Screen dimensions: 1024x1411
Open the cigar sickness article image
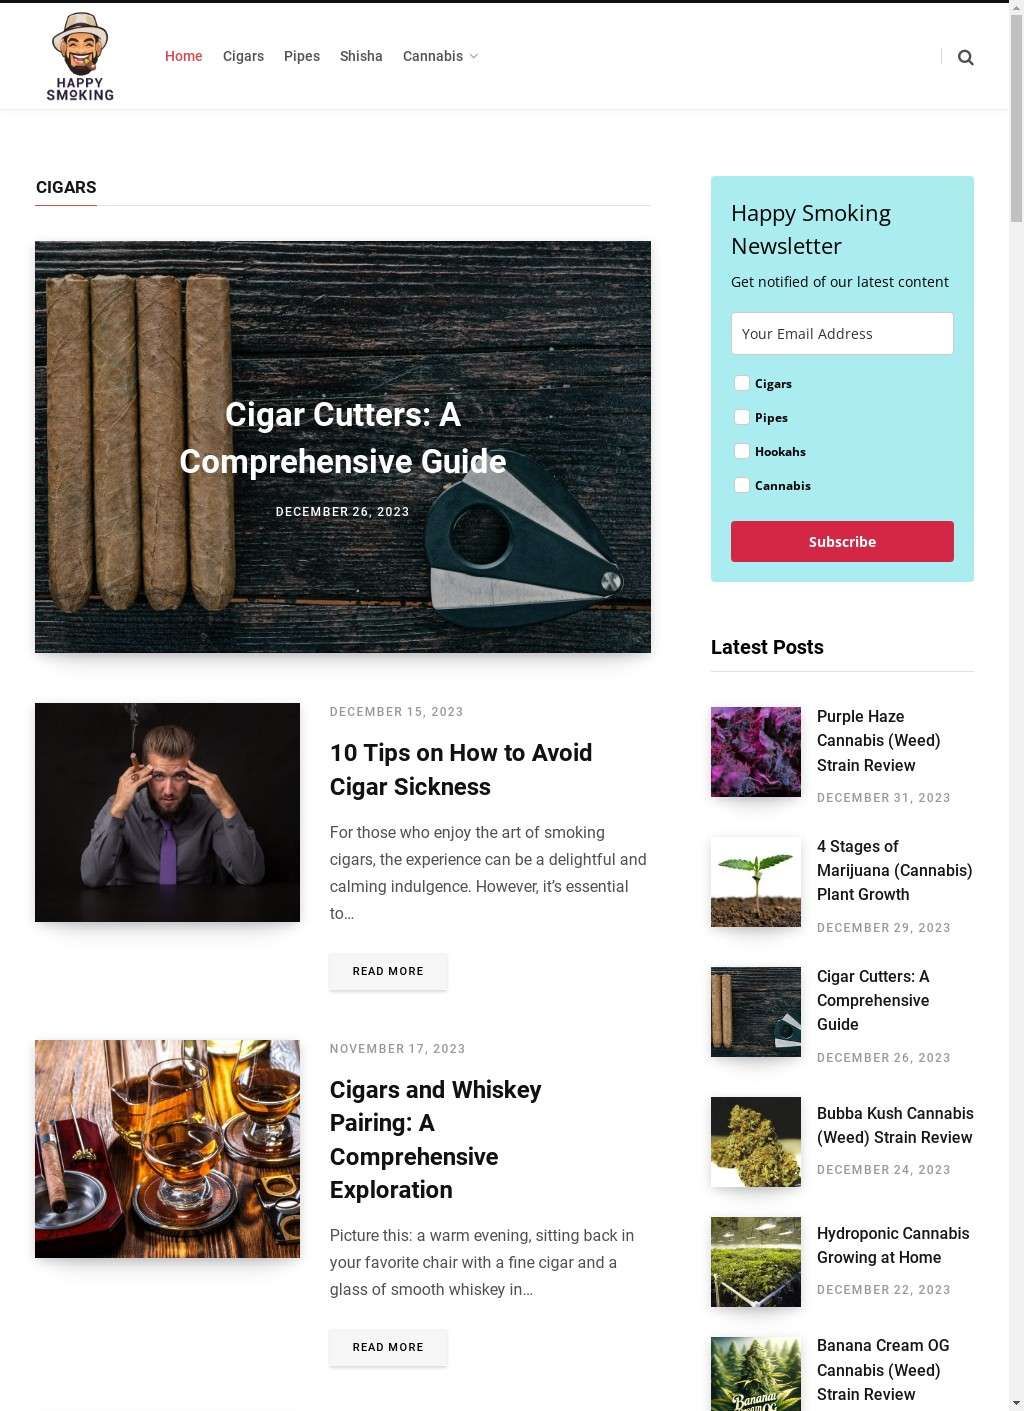tap(167, 812)
